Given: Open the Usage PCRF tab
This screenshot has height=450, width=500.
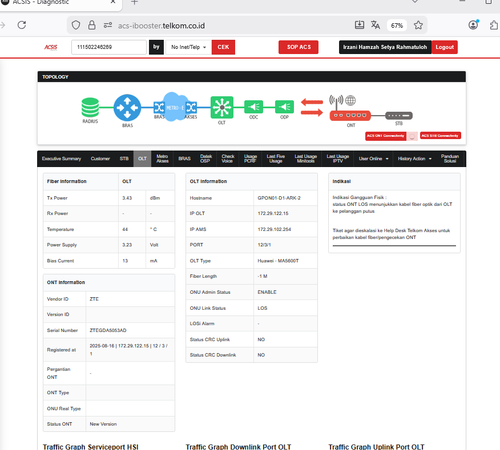Looking at the screenshot, I should tap(250, 159).
